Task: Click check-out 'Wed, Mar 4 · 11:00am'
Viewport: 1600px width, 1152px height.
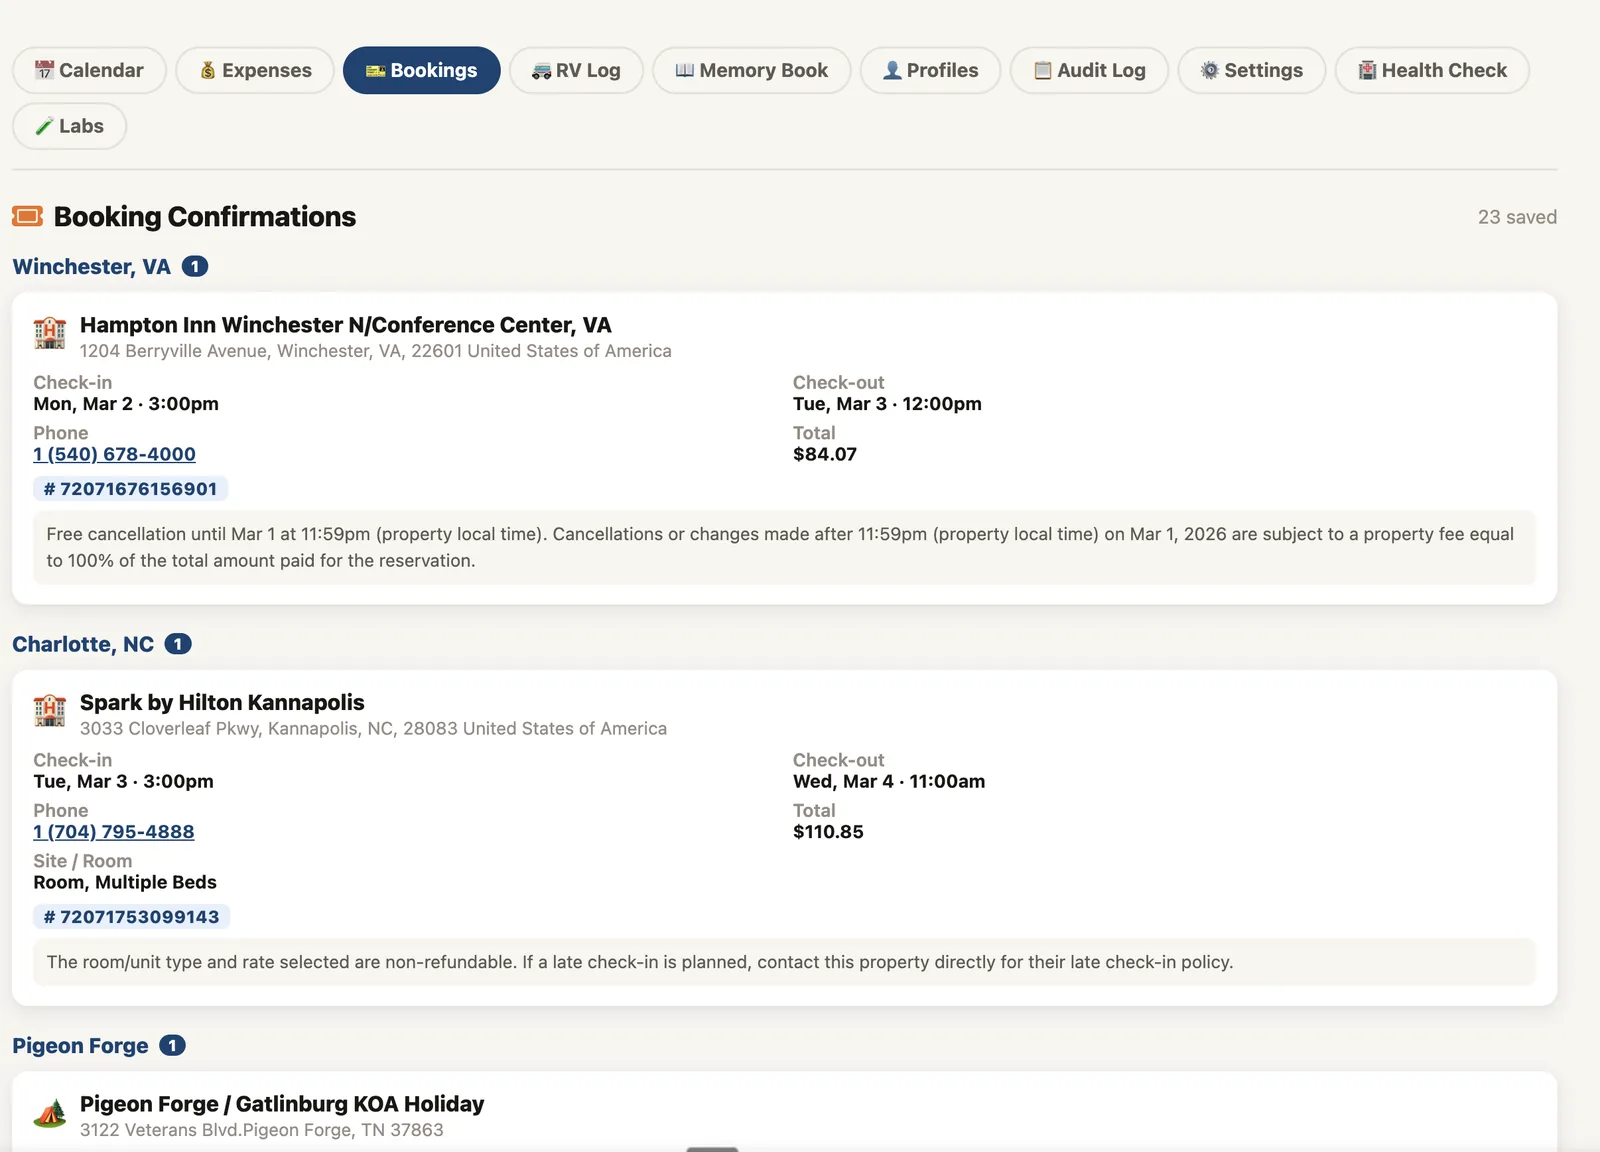Action: pos(889,782)
